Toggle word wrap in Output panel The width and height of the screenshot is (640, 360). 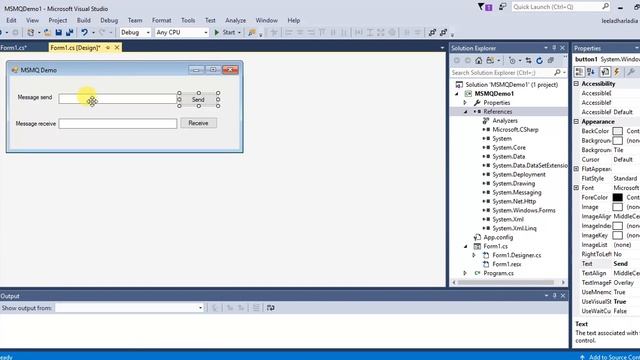pyautogui.click(x=271, y=308)
